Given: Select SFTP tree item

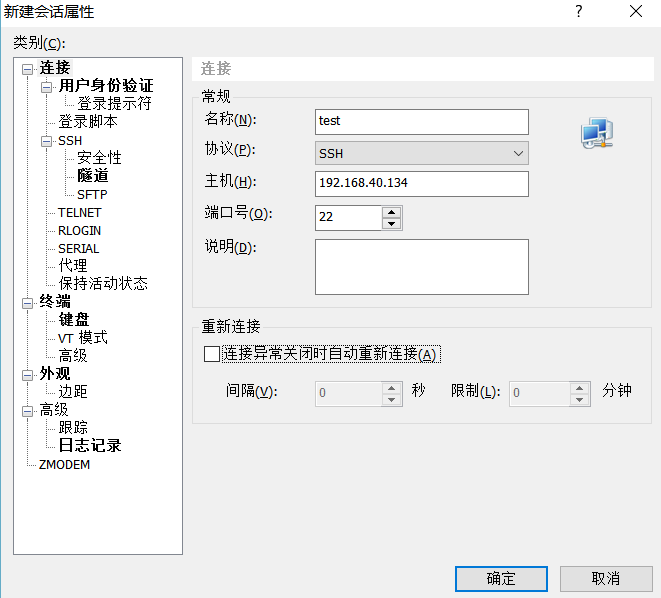Looking at the screenshot, I should click(x=92, y=195).
